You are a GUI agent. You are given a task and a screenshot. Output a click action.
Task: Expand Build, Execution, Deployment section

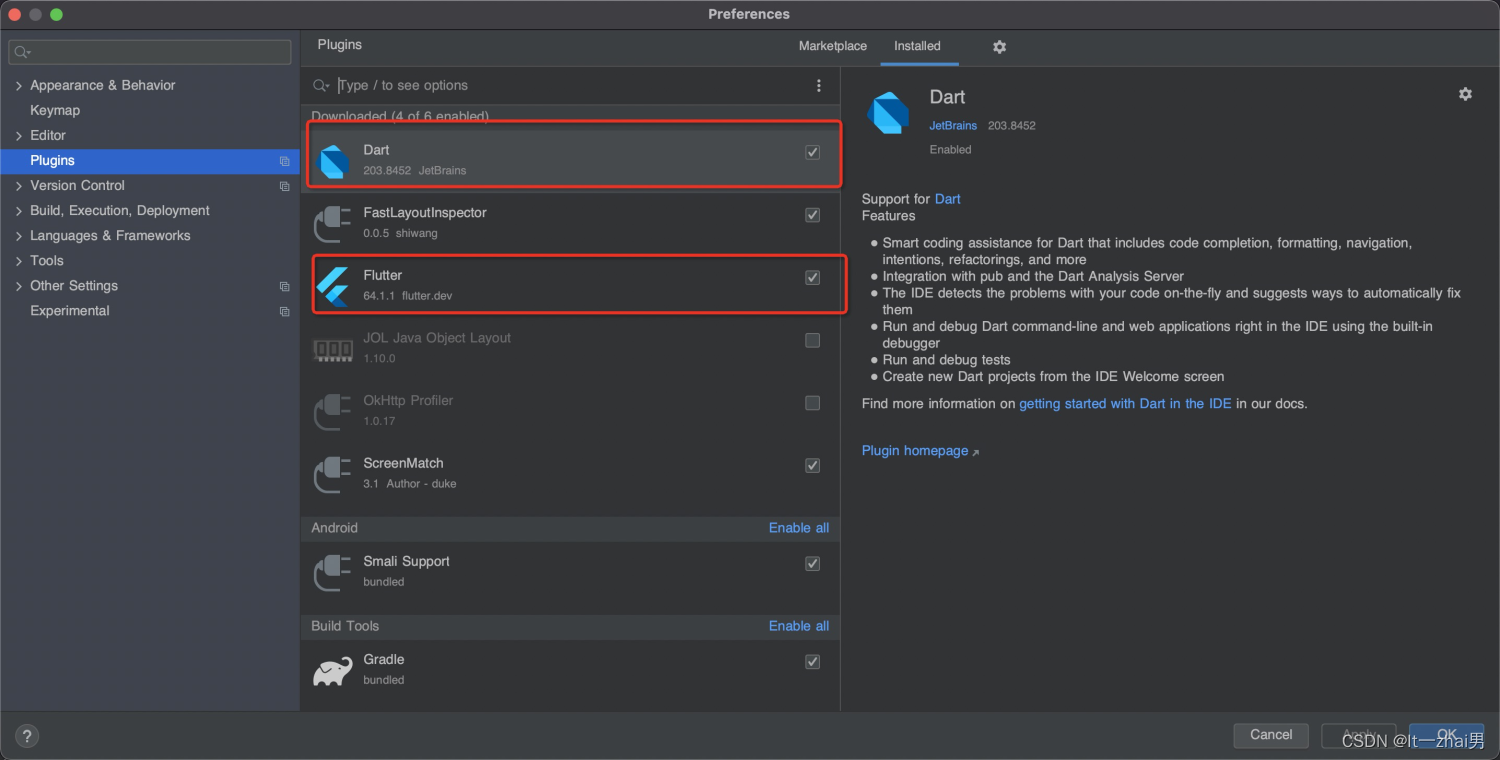tap(19, 211)
